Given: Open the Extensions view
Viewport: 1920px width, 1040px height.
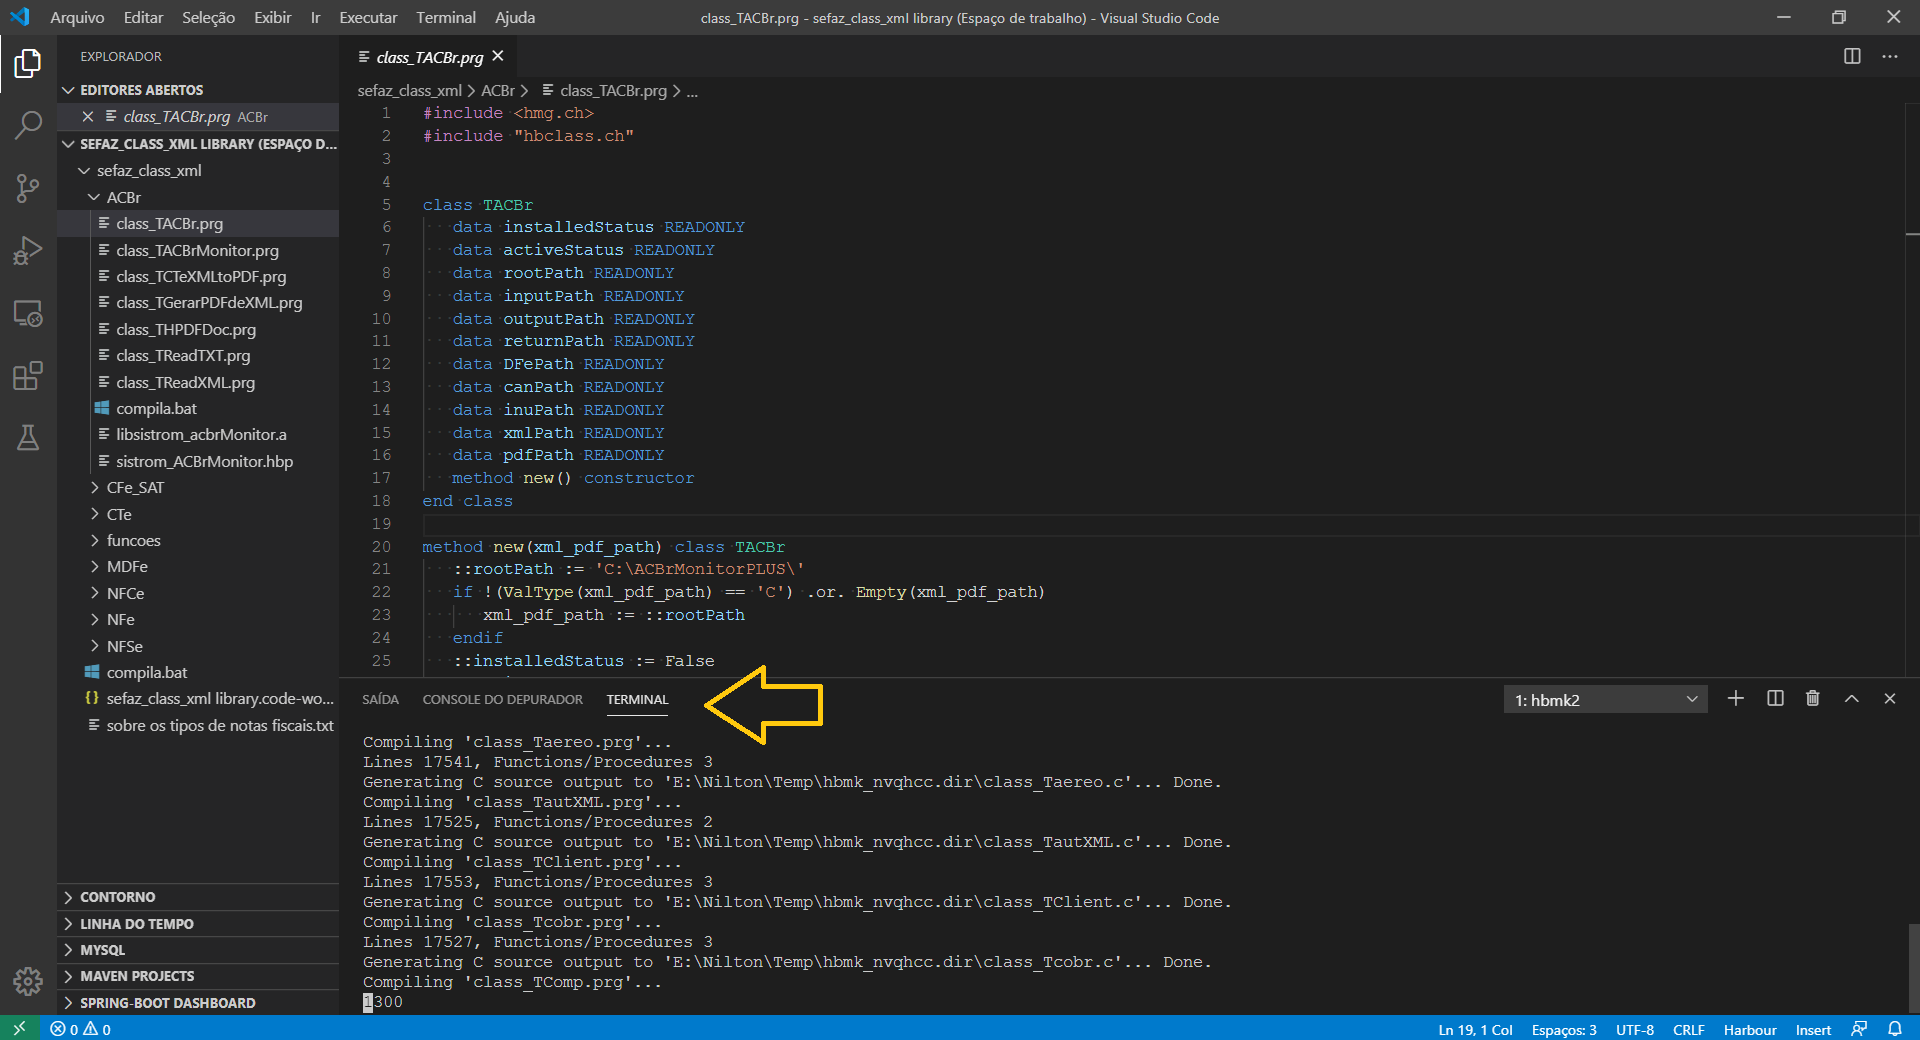Looking at the screenshot, I should (x=28, y=376).
